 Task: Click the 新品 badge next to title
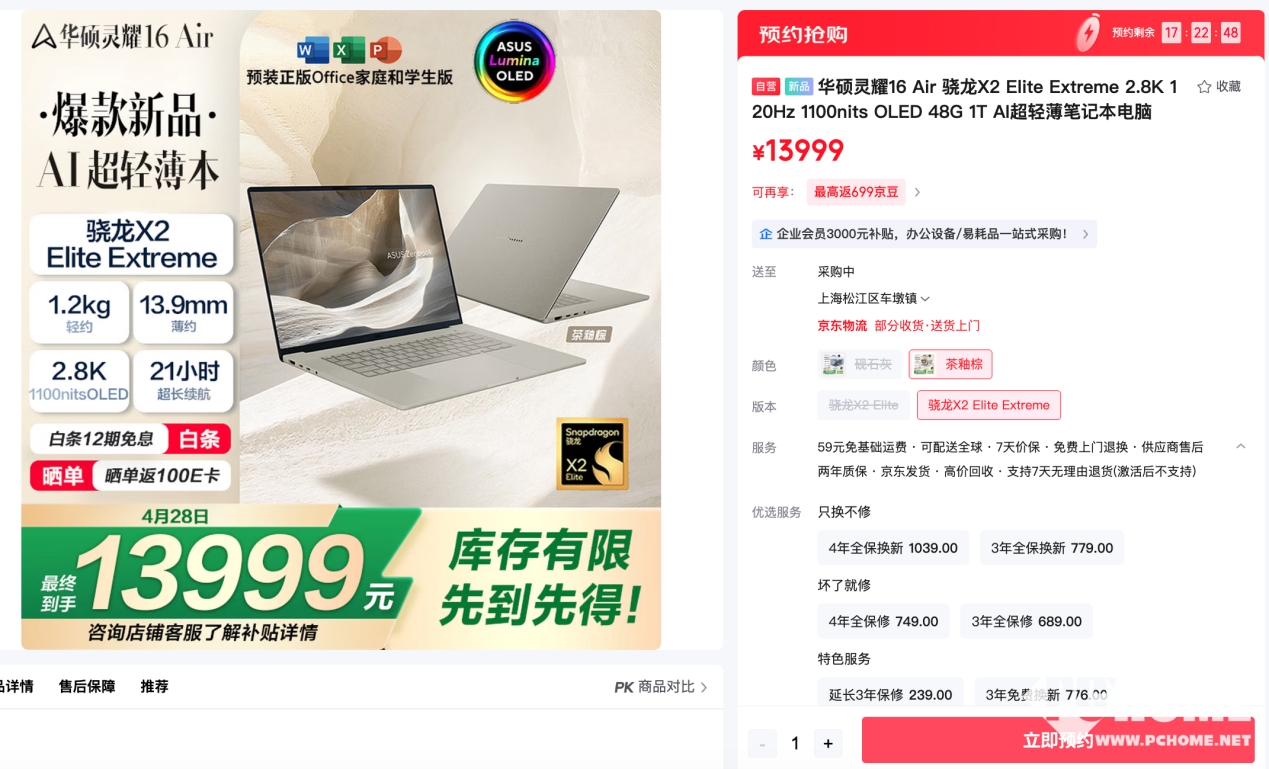click(798, 87)
